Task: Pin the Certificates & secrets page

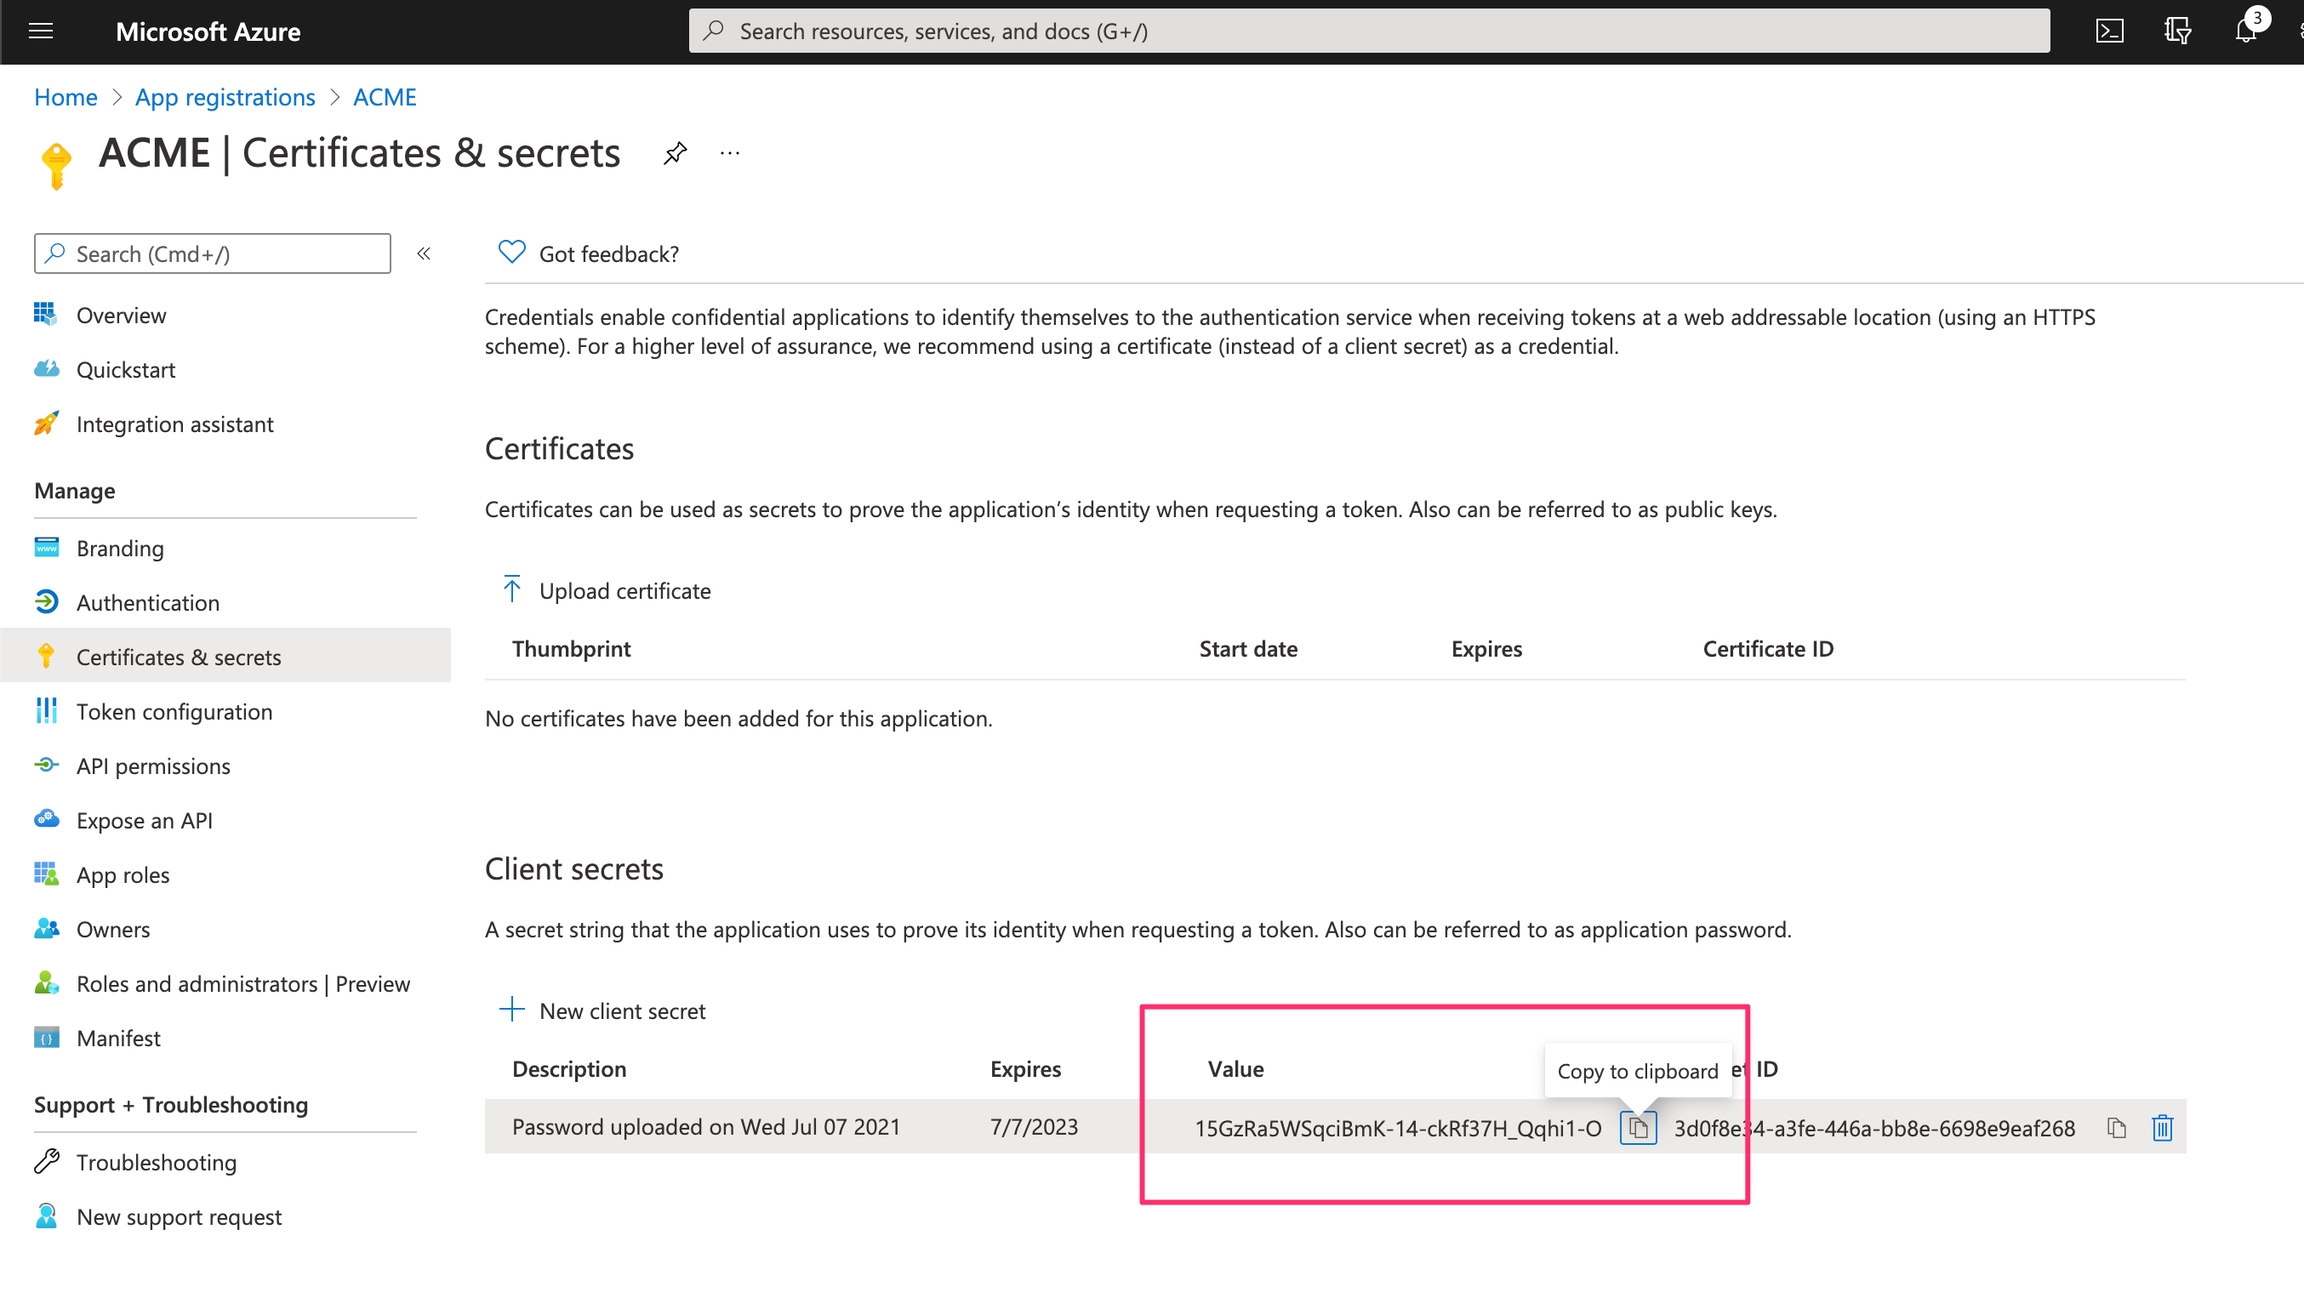Action: [675, 153]
